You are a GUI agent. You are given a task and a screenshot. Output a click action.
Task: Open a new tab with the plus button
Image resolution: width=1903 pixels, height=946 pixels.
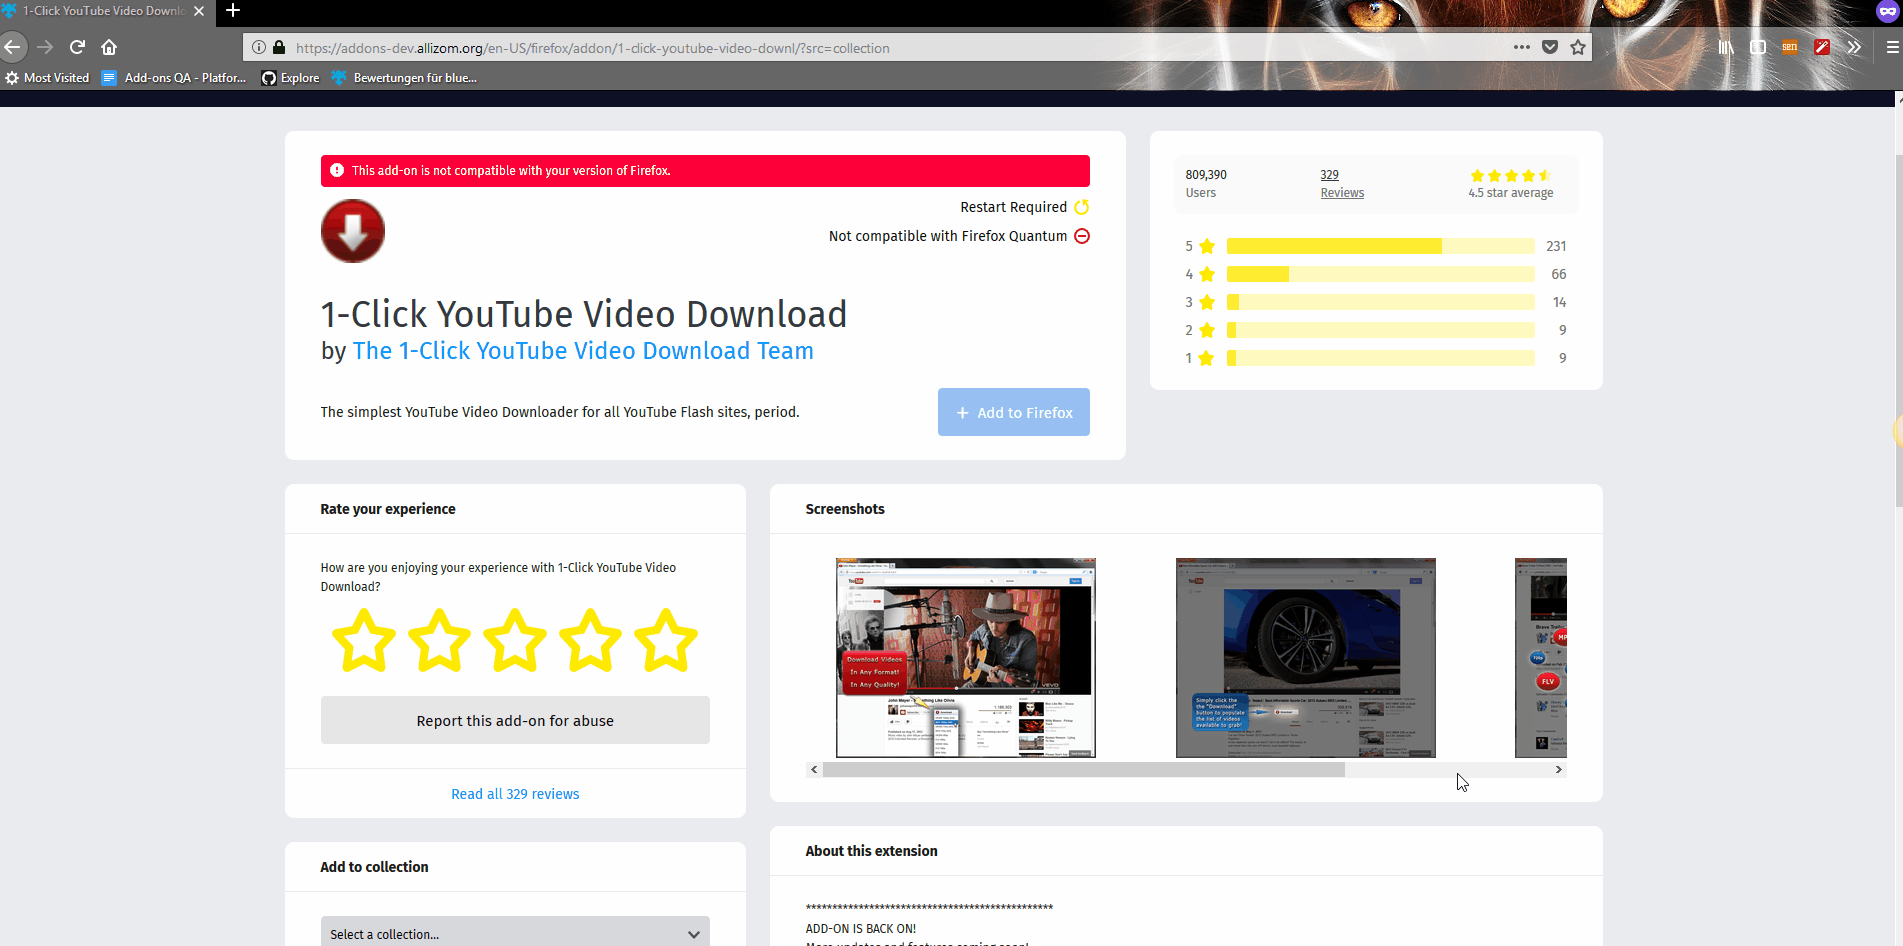233,11
